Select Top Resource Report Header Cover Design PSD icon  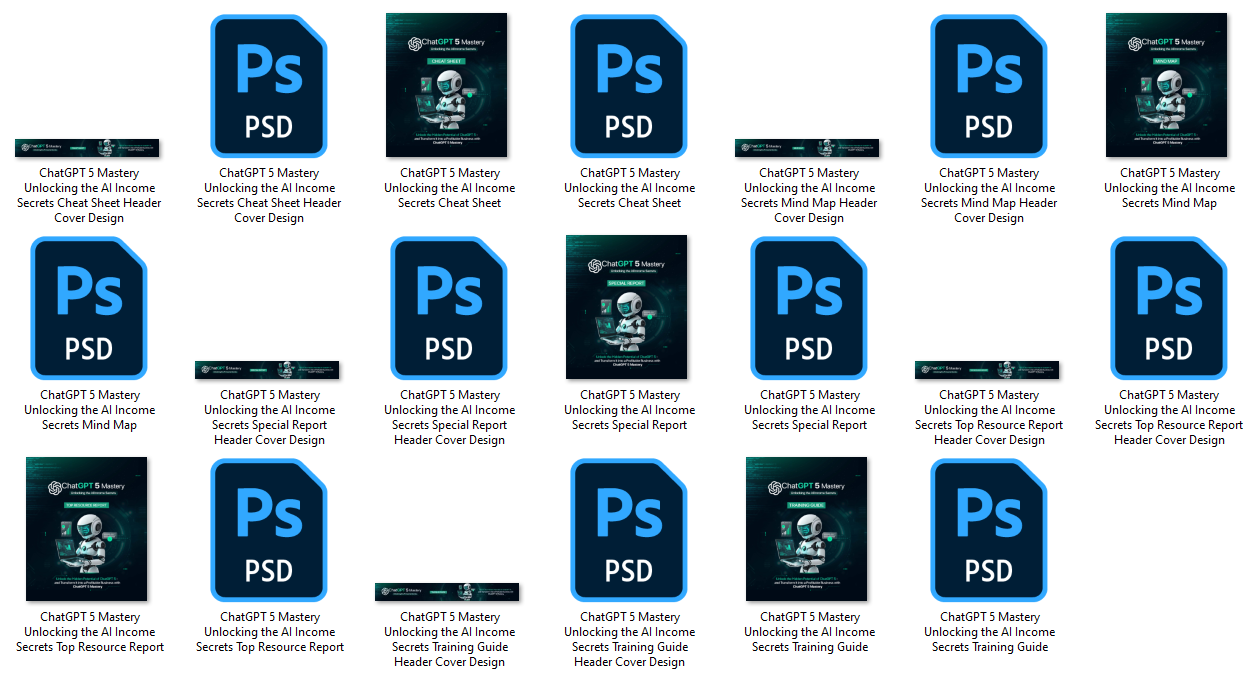point(1169,308)
